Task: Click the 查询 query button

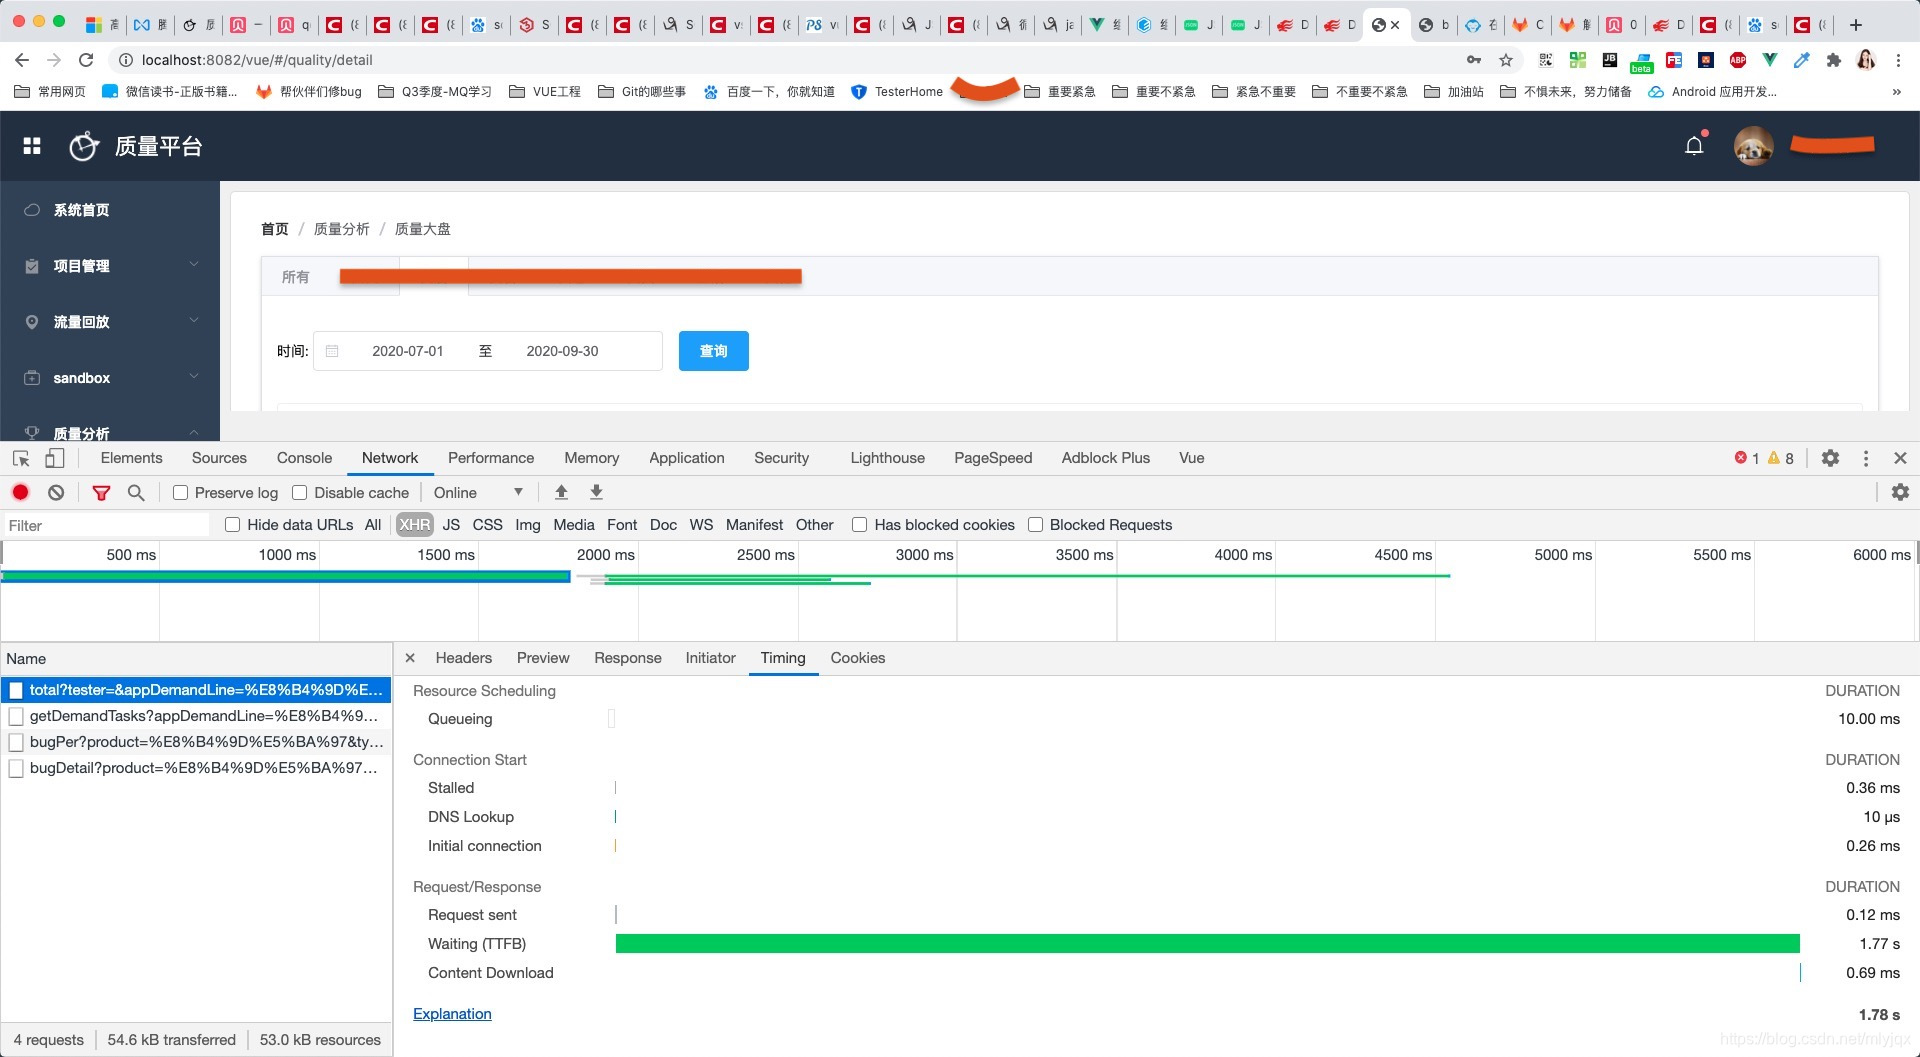Action: [x=713, y=351]
